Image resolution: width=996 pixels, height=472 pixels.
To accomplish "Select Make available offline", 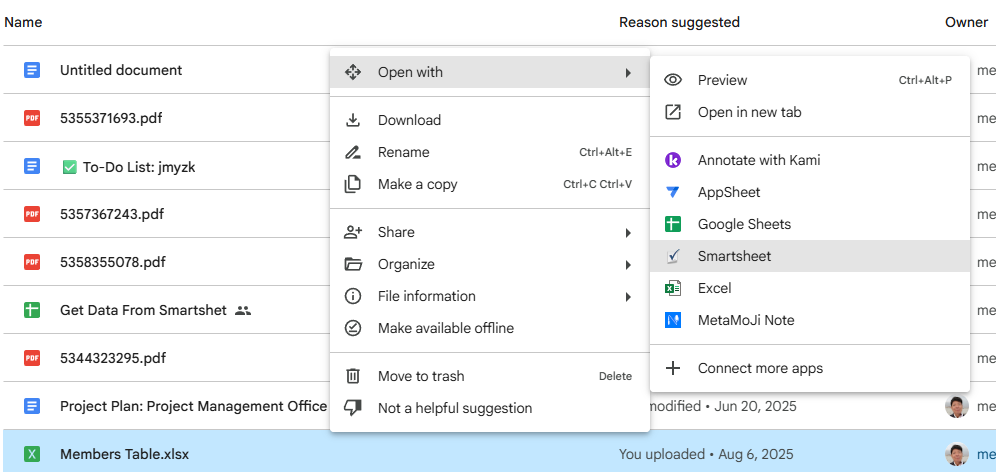I will click(x=489, y=328).
